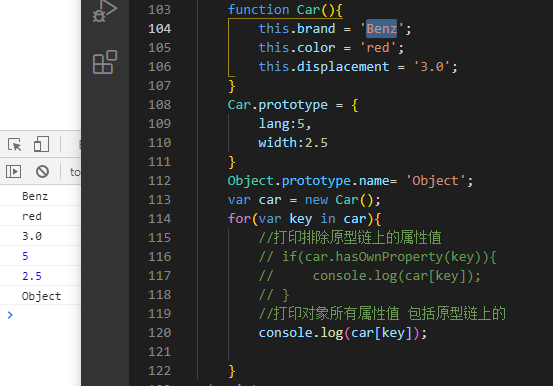
Task: Select the blue '5' console output
Action: [25, 256]
